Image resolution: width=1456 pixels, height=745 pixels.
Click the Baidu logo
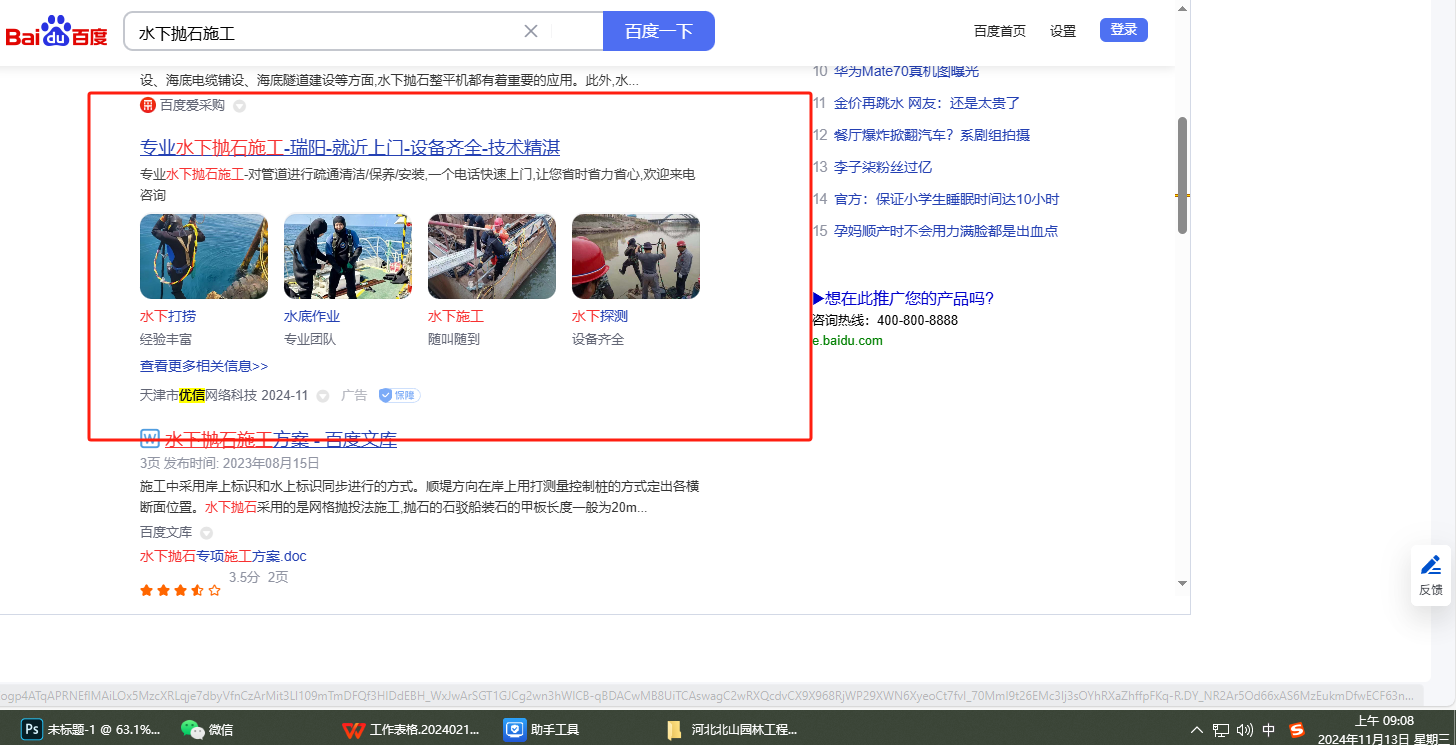coord(56,32)
